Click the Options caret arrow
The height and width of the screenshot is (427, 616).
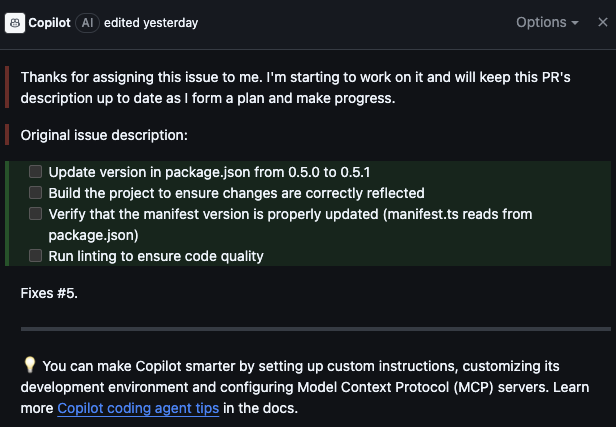click(x=575, y=23)
